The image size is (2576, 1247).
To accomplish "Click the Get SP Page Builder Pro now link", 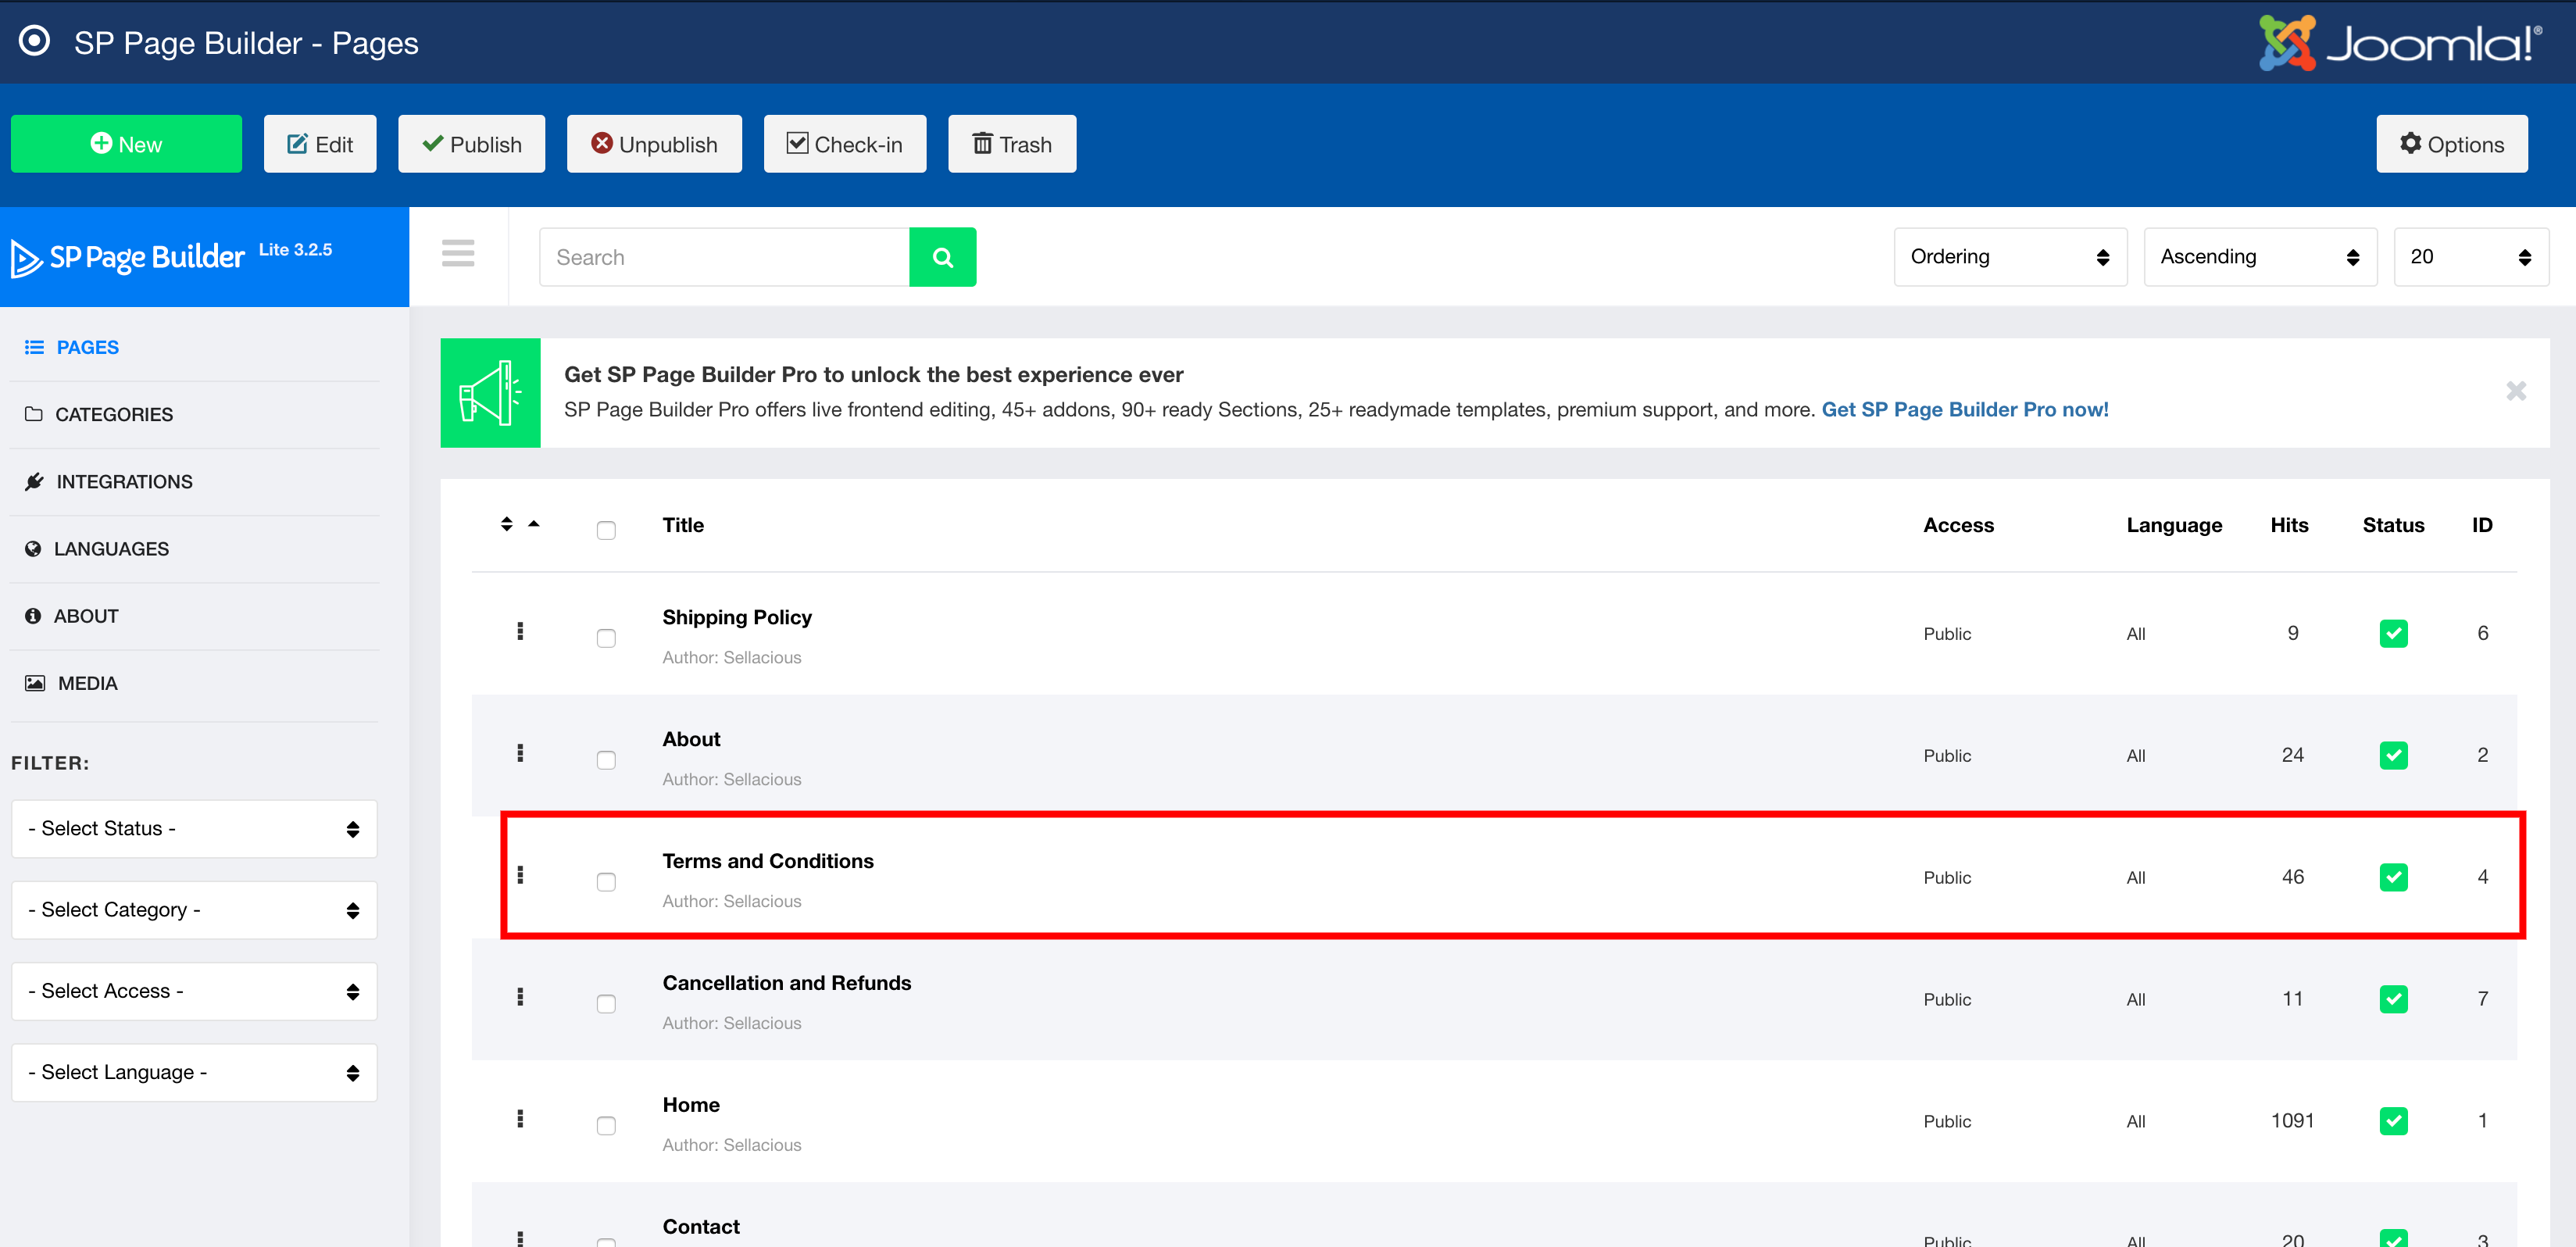I will 1965,409.
